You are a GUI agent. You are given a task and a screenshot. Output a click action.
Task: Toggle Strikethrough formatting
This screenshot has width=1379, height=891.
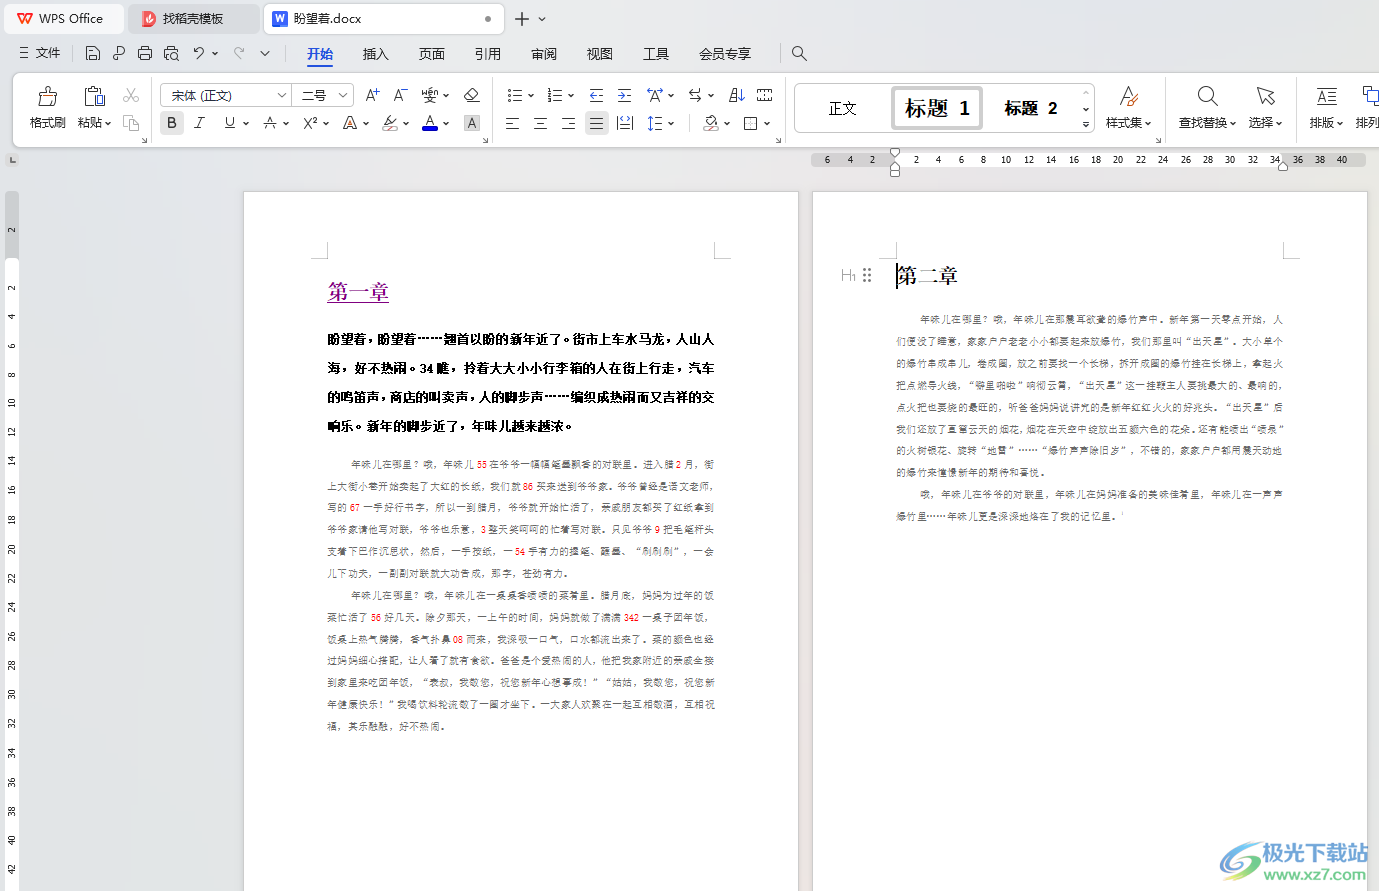(270, 123)
